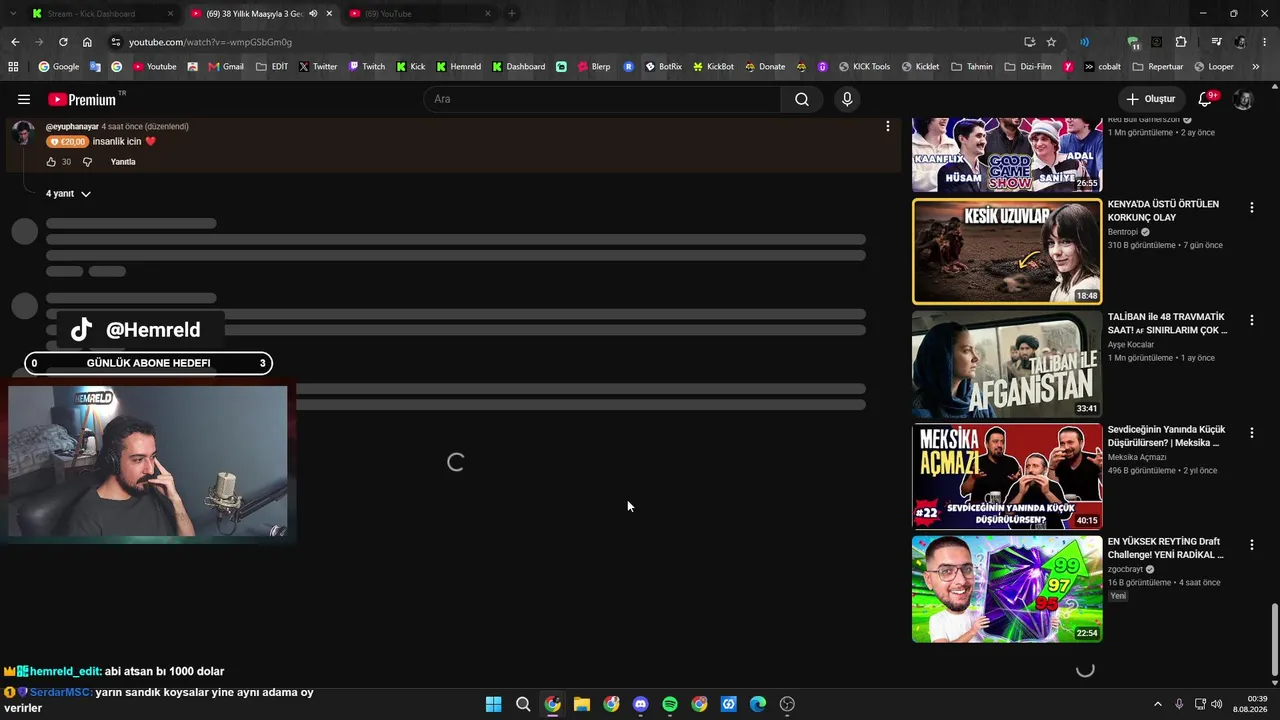This screenshot has width=1280, height=720.
Task: Open GOOD GAME SHOW video thumbnail
Action: pyautogui.click(x=1007, y=155)
